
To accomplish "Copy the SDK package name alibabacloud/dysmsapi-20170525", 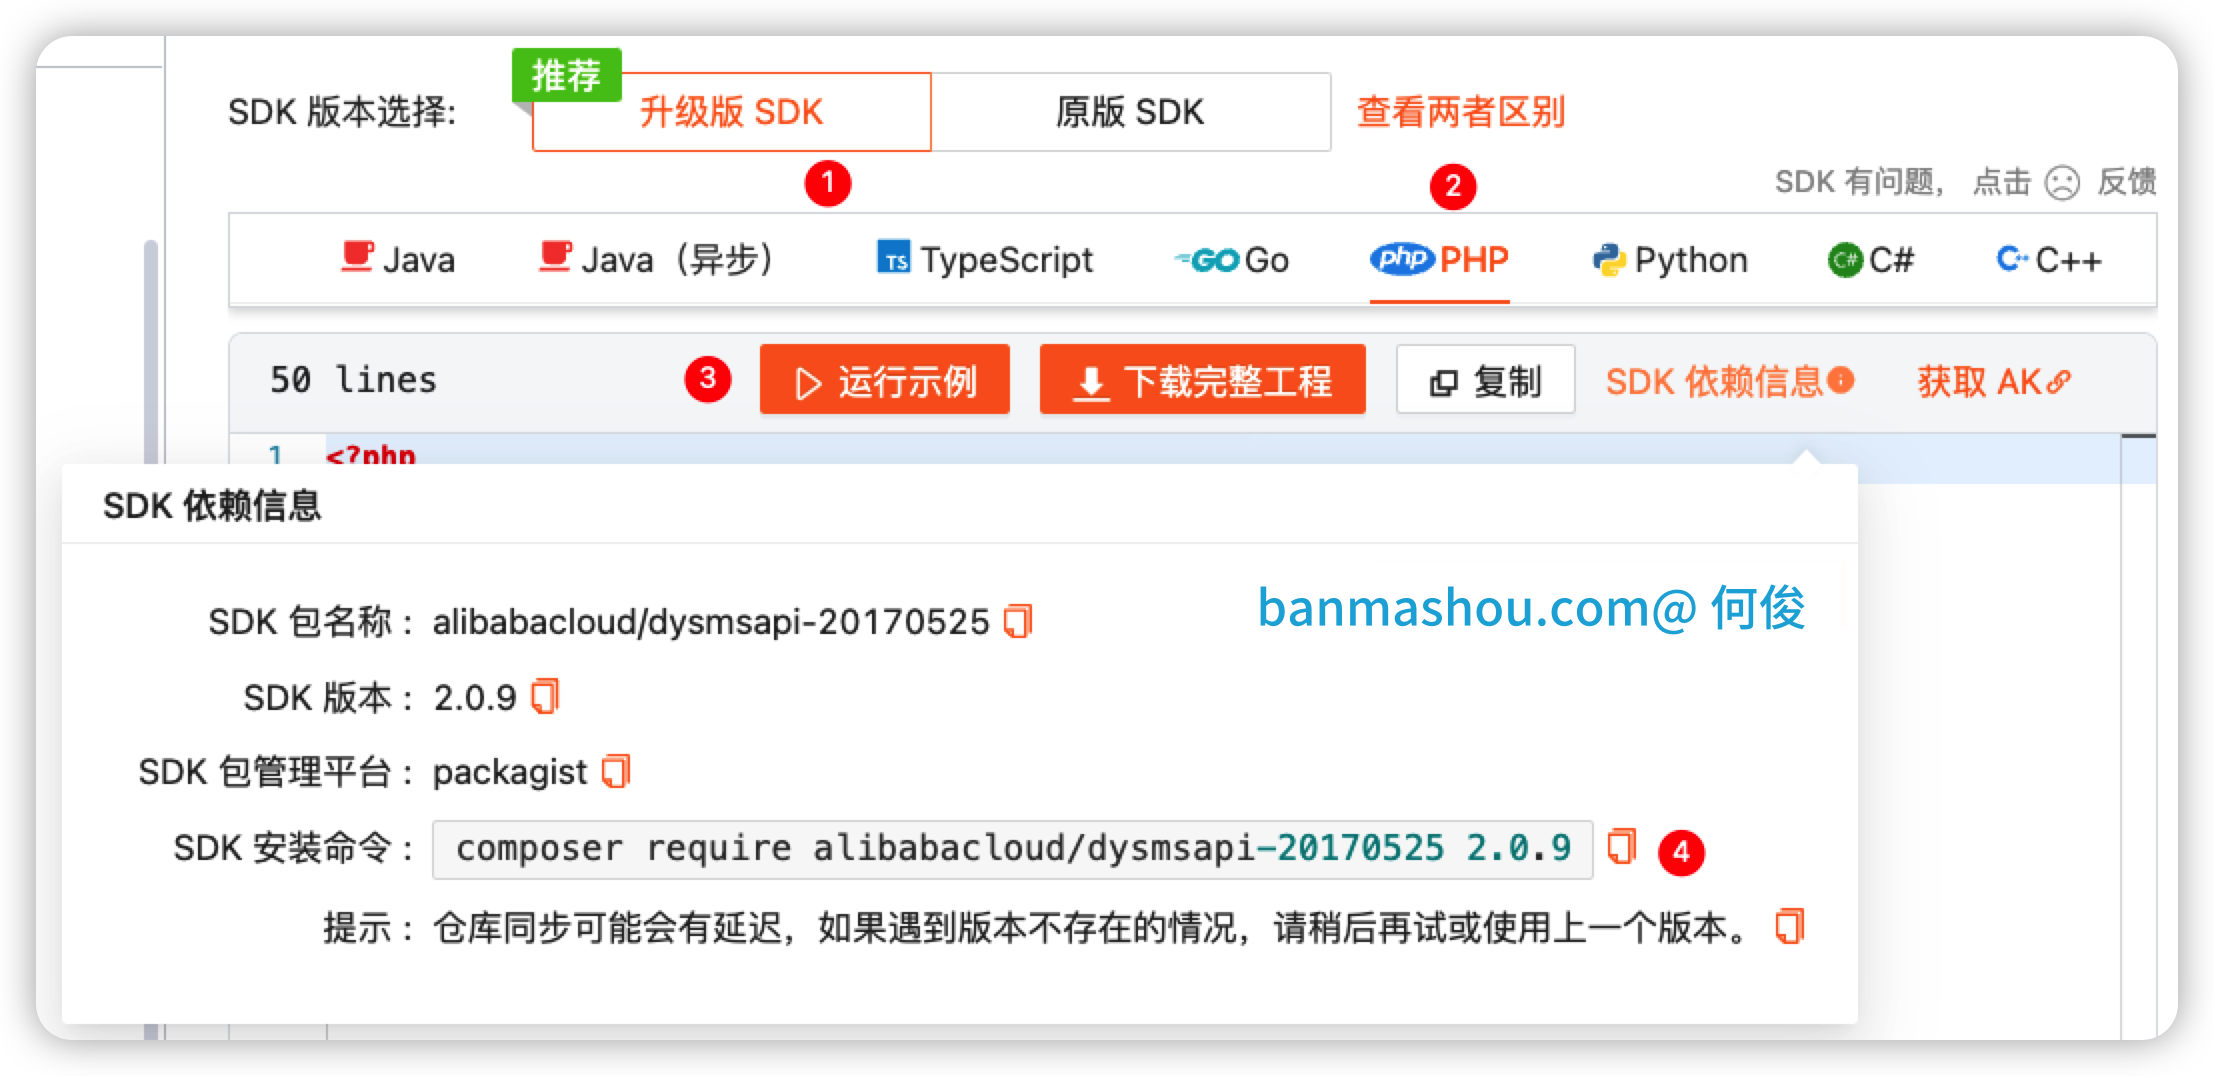I will click(x=1018, y=621).
